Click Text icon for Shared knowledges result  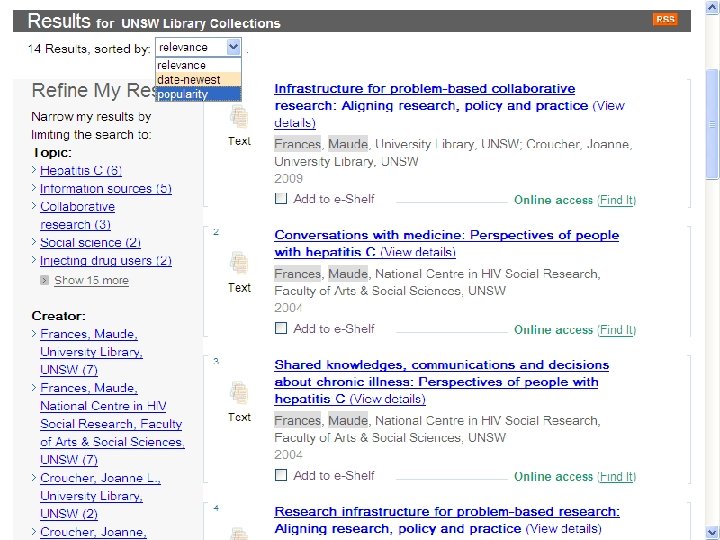(x=239, y=393)
